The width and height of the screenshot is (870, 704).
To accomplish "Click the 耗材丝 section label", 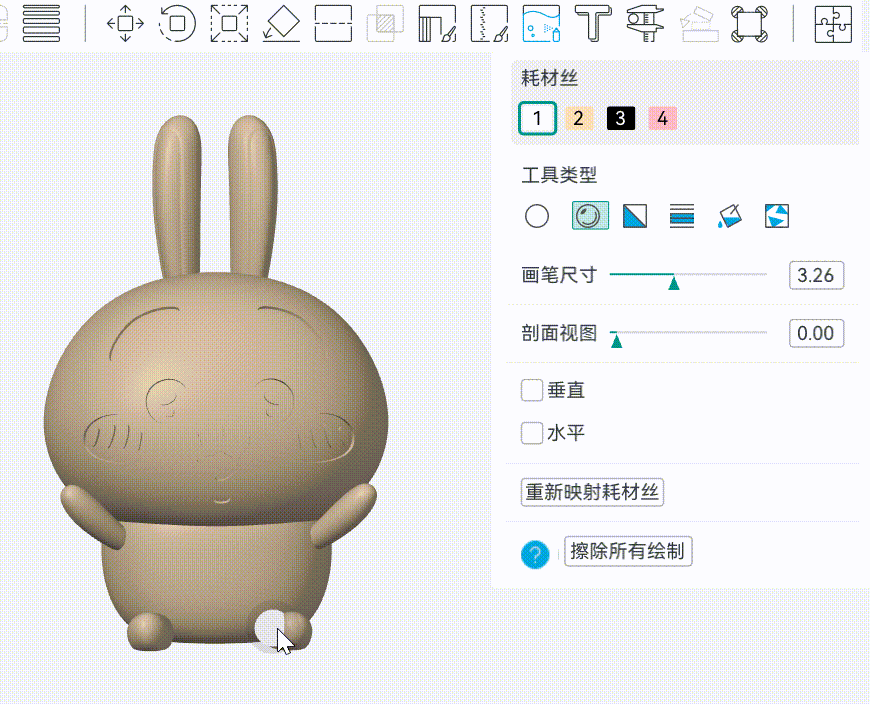I will coord(549,78).
